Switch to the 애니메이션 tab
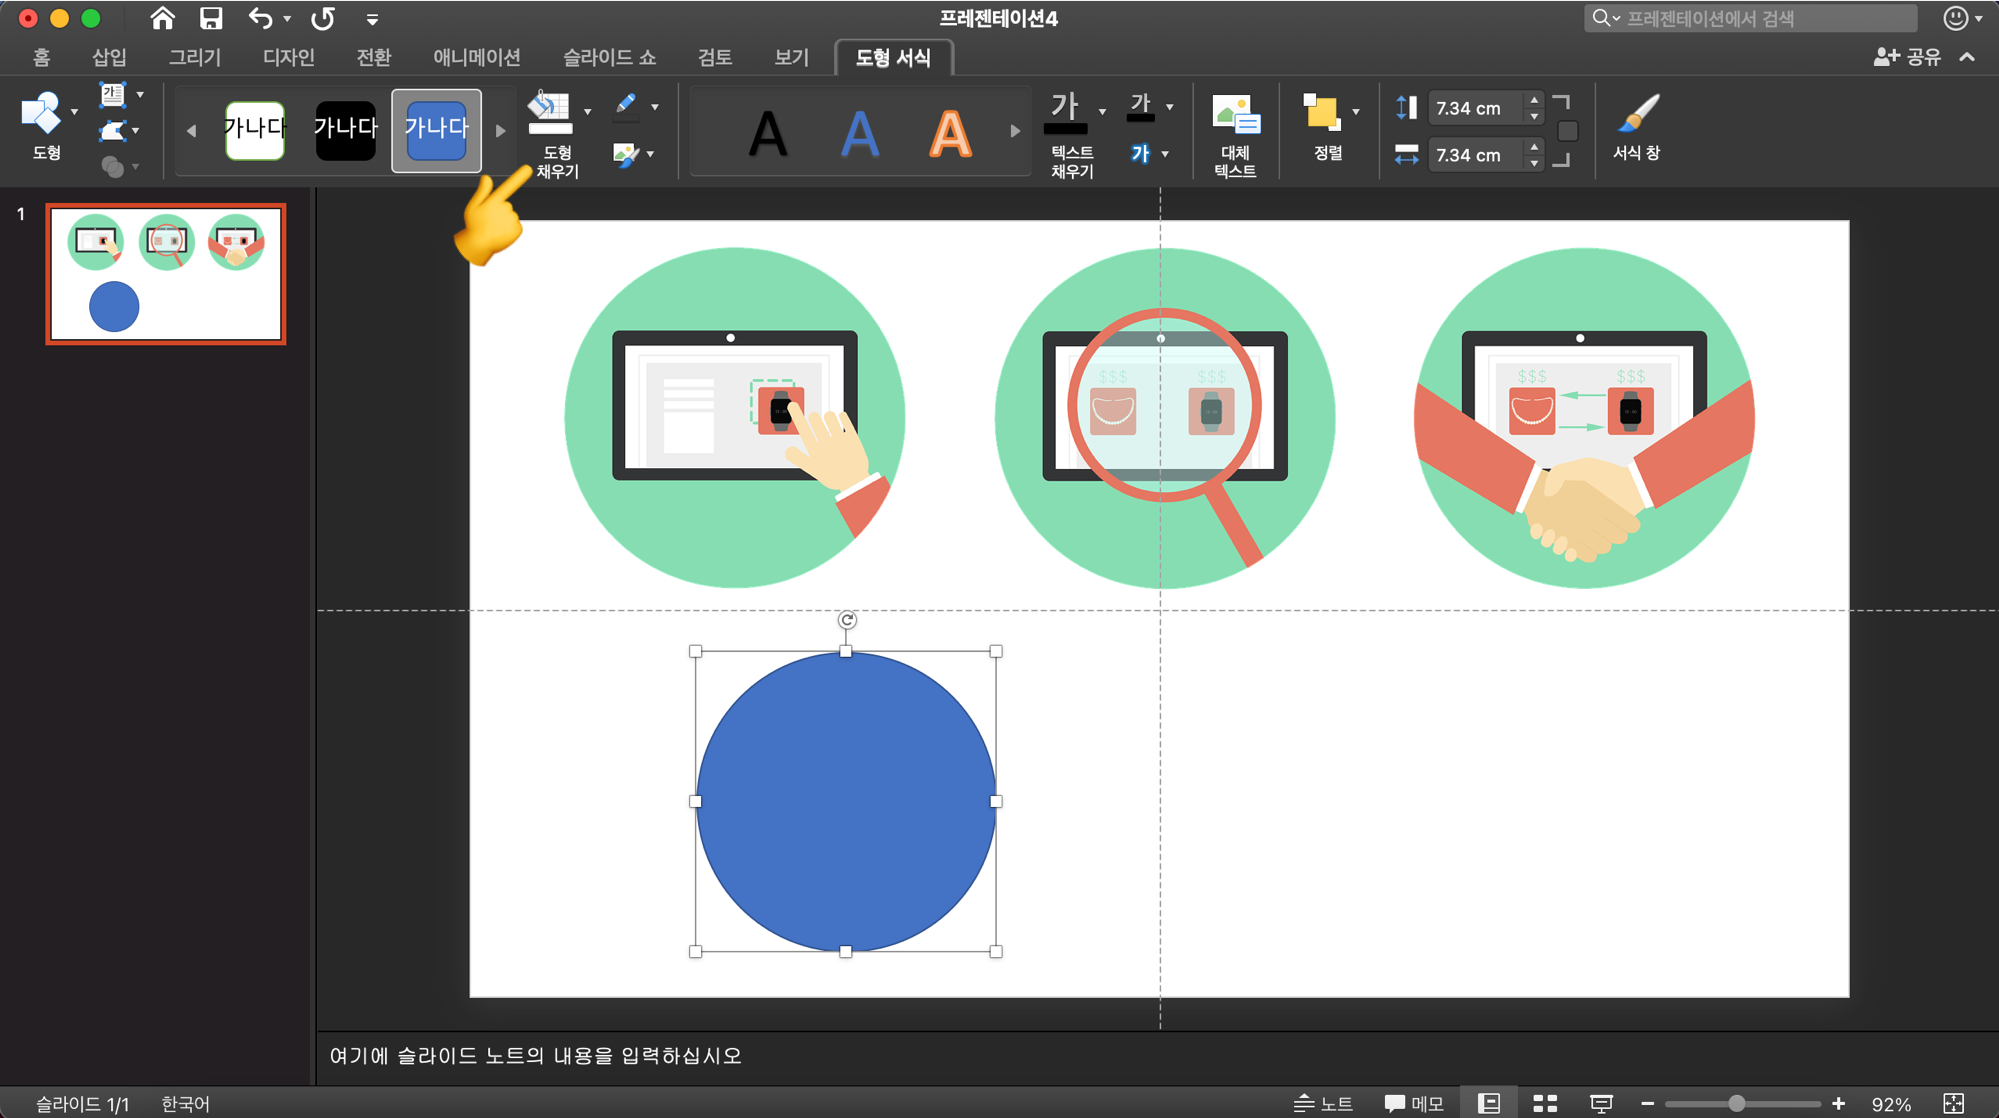1999x1118 pixels. point(476,57)
